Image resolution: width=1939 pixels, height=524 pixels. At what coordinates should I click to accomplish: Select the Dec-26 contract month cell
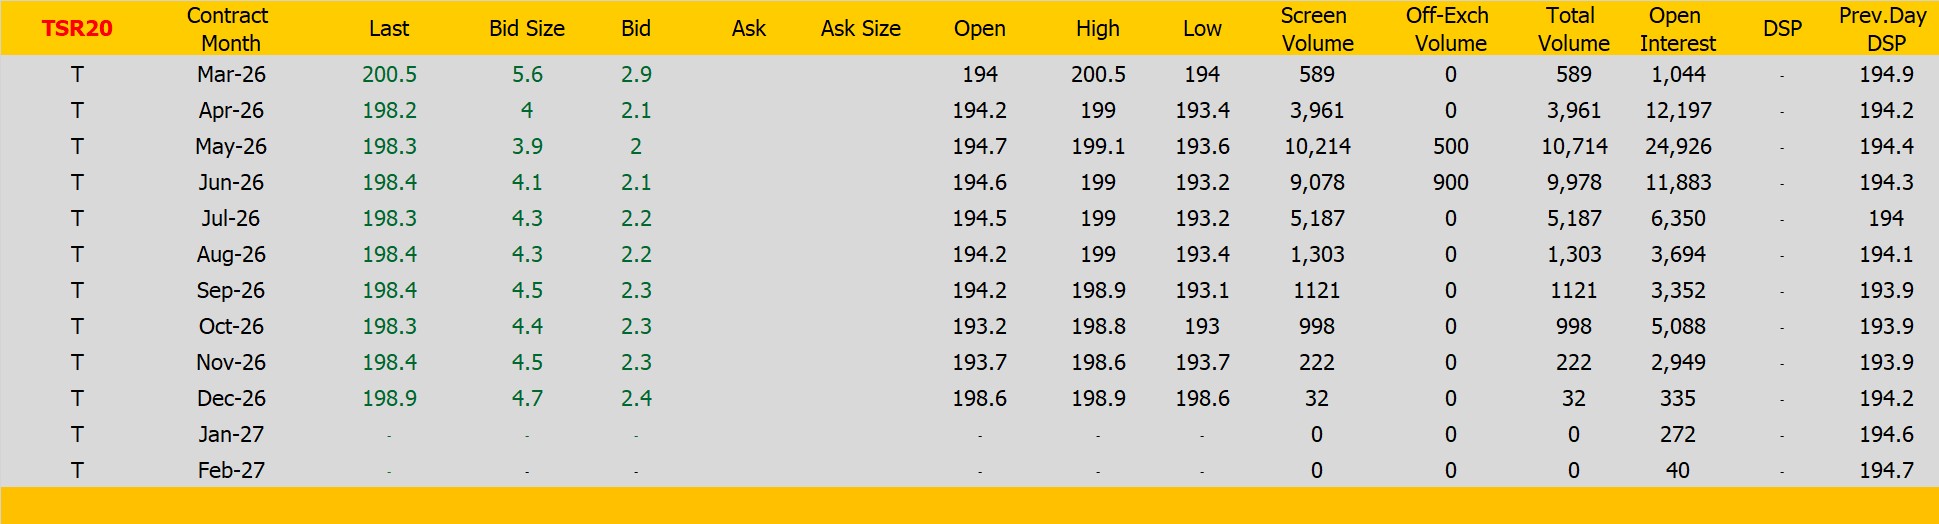231,399
